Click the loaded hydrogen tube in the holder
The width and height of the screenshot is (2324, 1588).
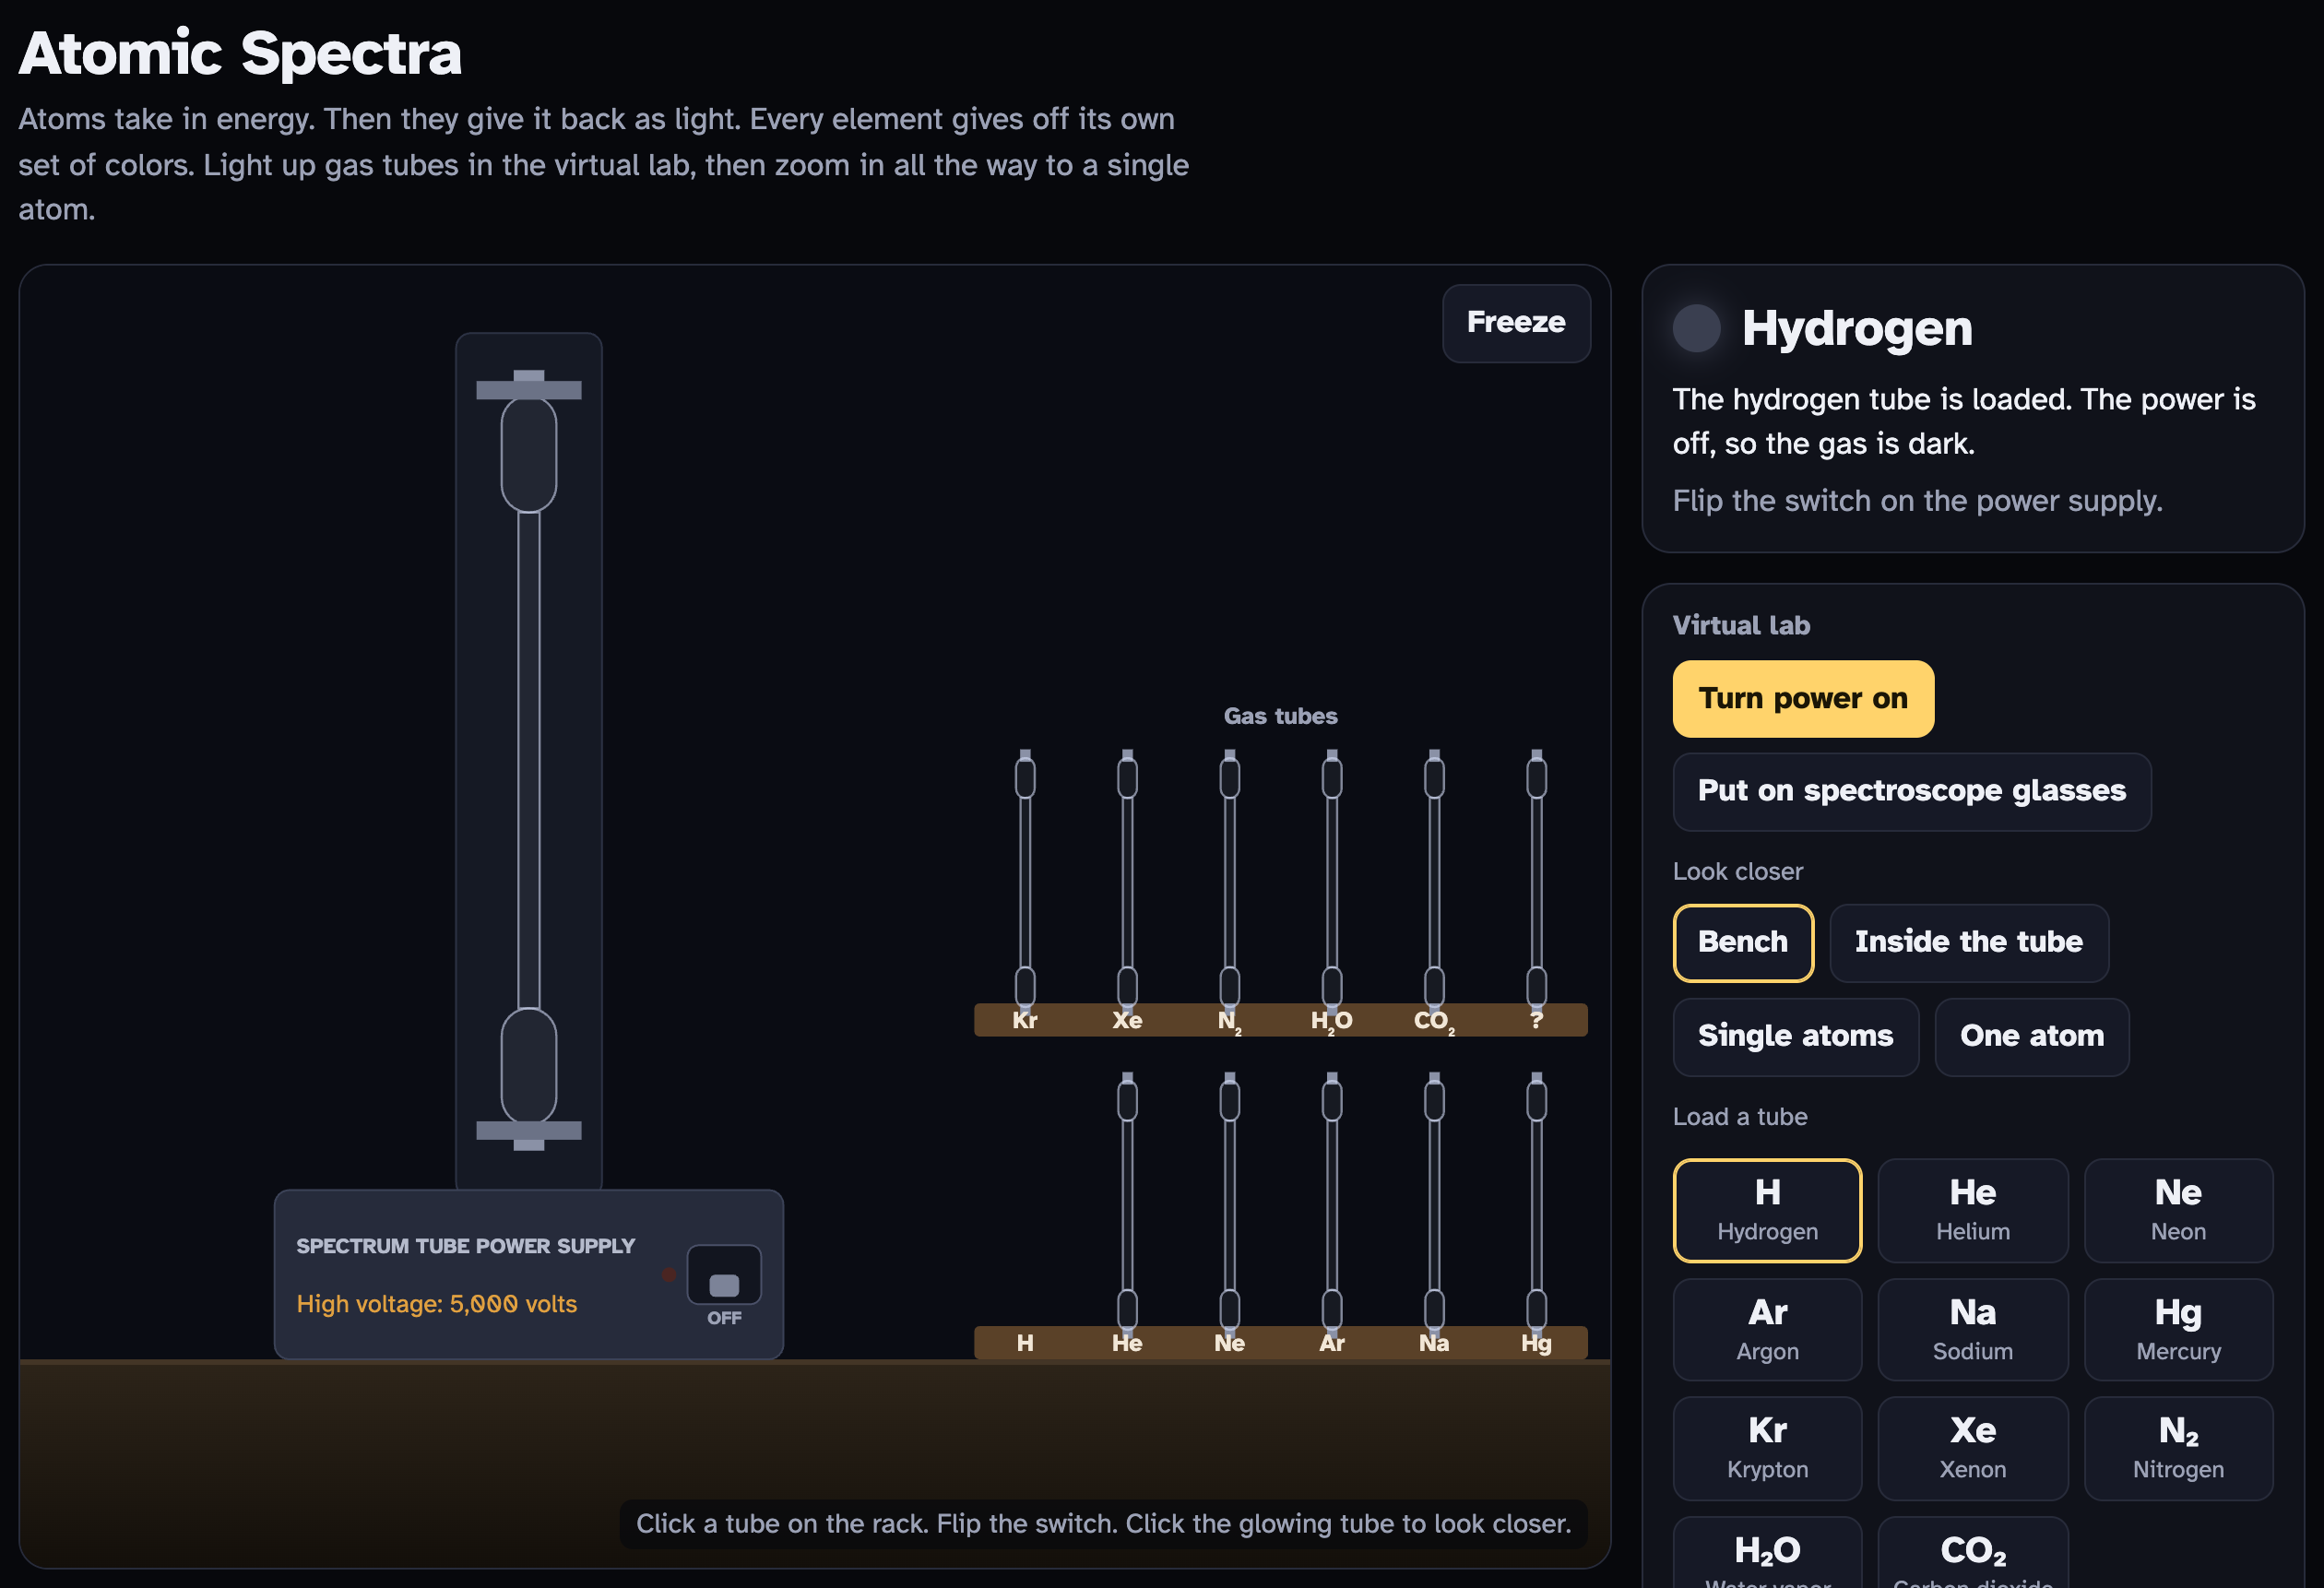coord(529,760)
